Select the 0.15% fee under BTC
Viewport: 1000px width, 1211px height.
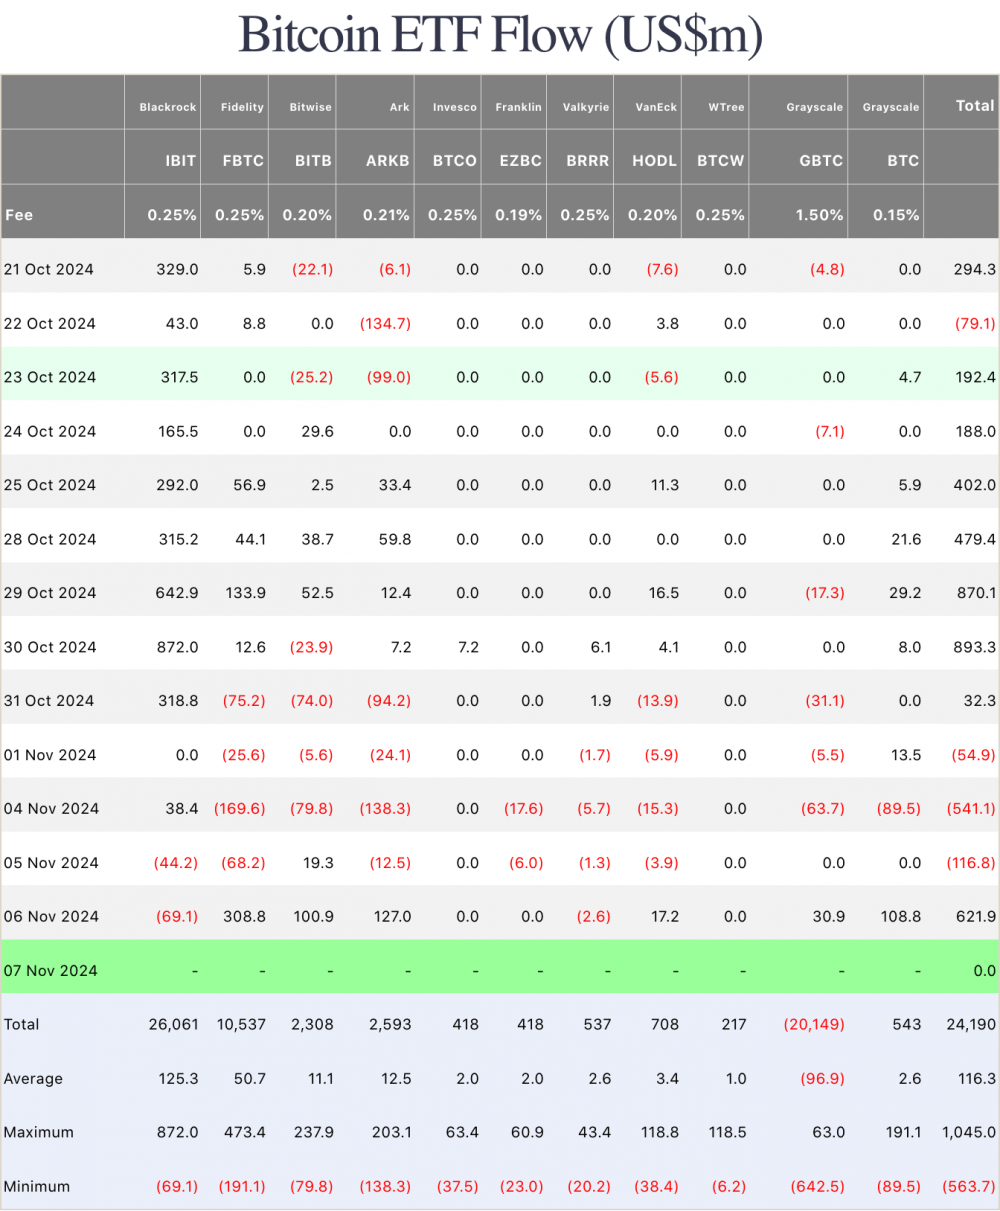[x=896, y=214]
